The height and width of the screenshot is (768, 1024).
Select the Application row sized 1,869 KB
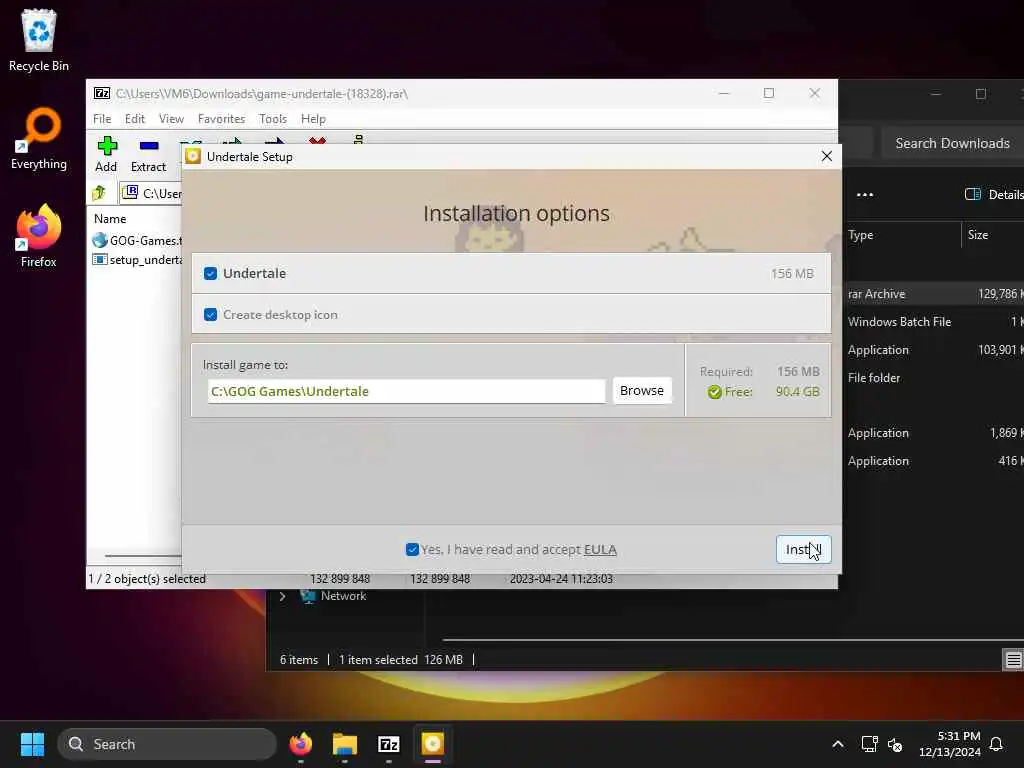[934, 433]
